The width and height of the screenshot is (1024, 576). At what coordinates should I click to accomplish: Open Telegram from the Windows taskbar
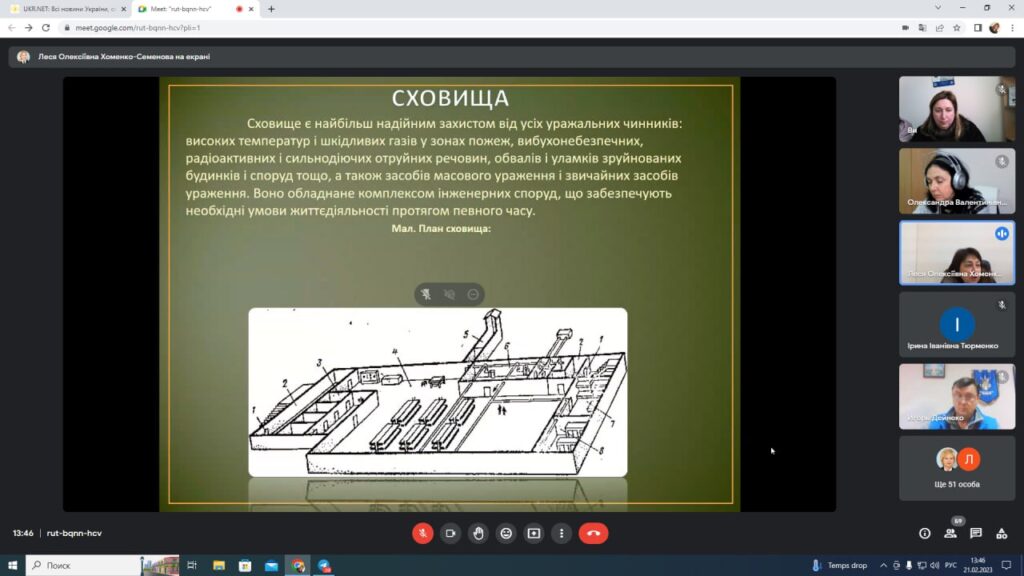tap(323, 566)
